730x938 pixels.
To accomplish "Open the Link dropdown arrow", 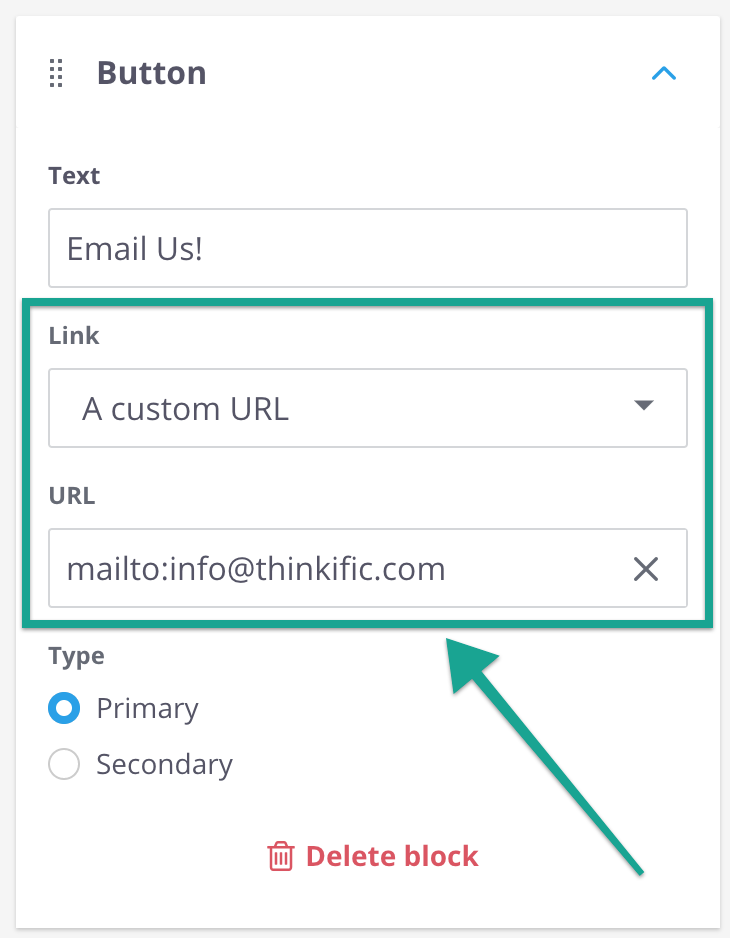I will click(643, 406).
